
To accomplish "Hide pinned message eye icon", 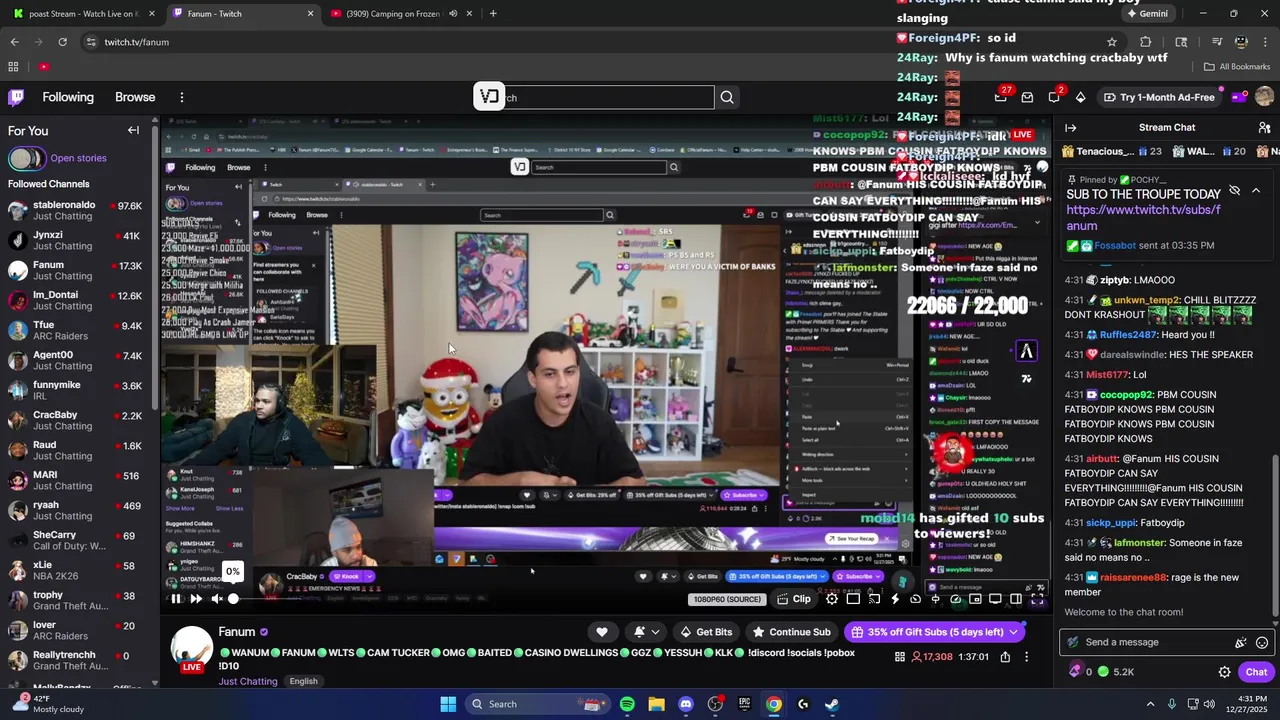I will [1234, 190].
